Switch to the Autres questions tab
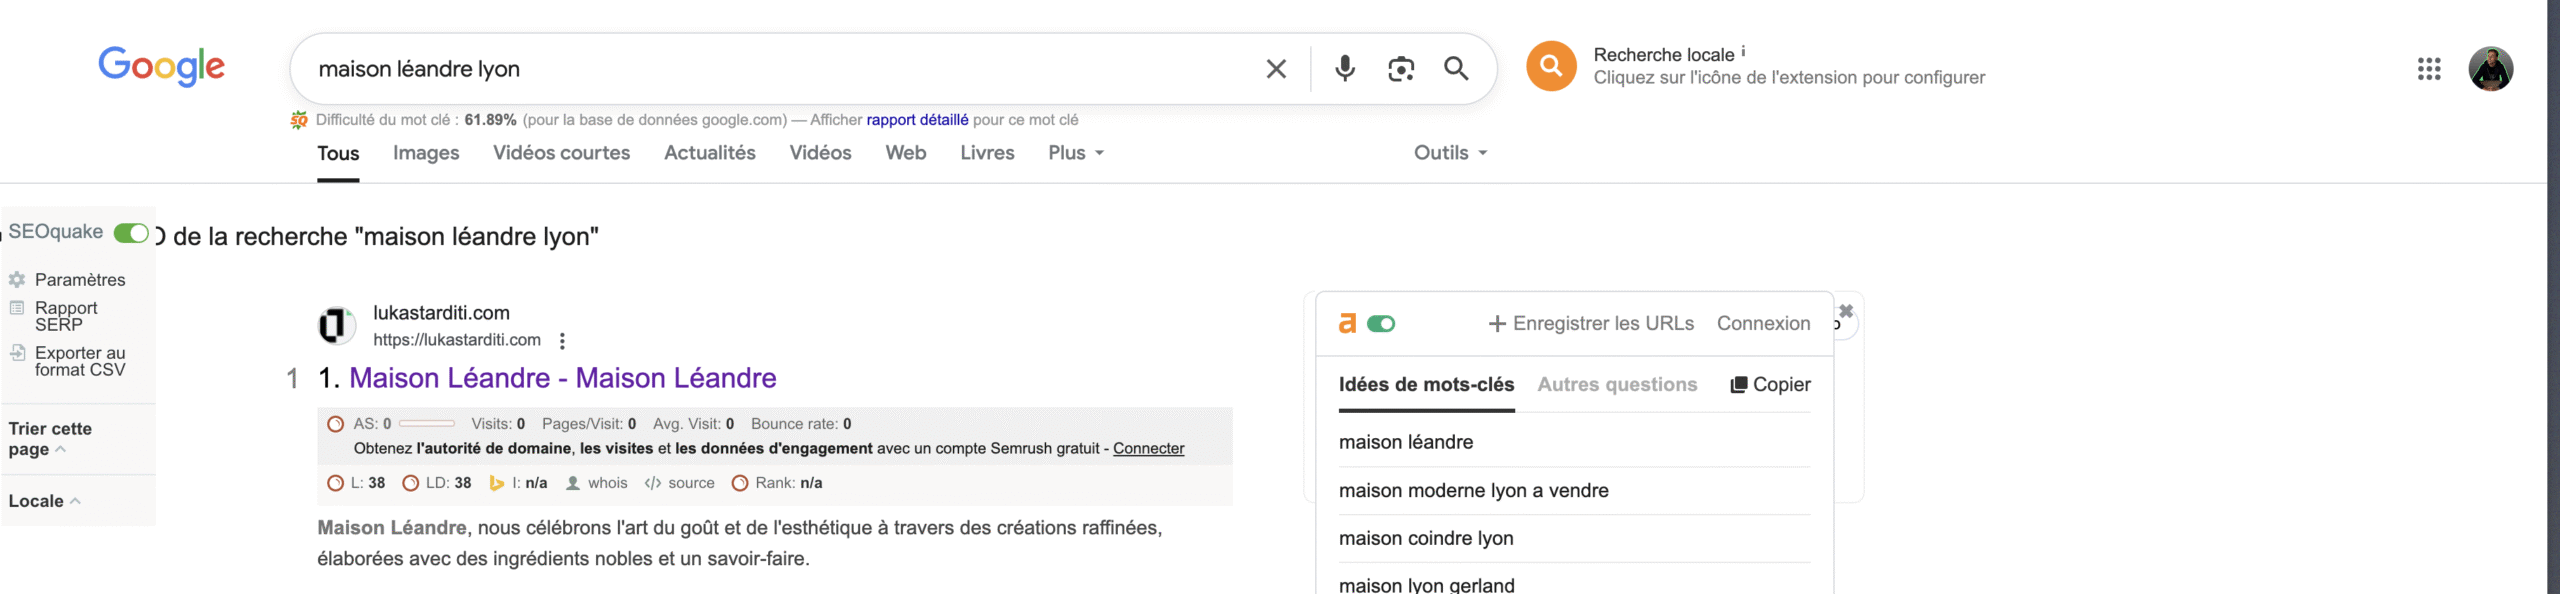The image size is (2560, 594). [1617, 385]
